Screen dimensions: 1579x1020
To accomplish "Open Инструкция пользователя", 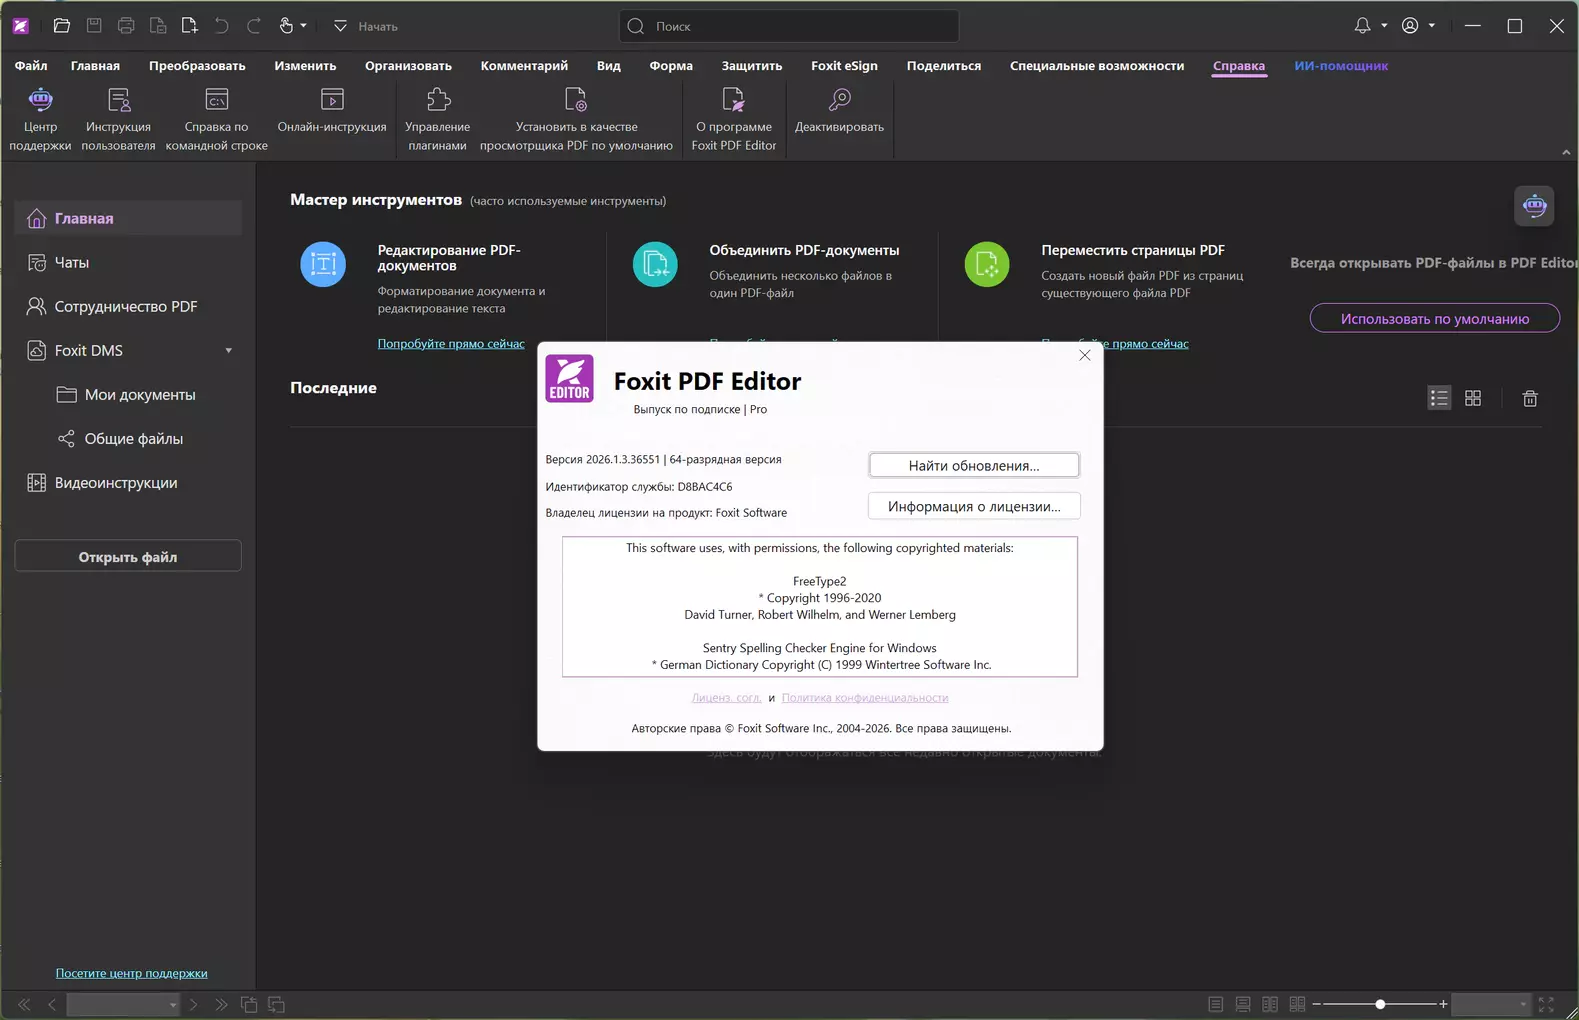I will pos(118,119).
